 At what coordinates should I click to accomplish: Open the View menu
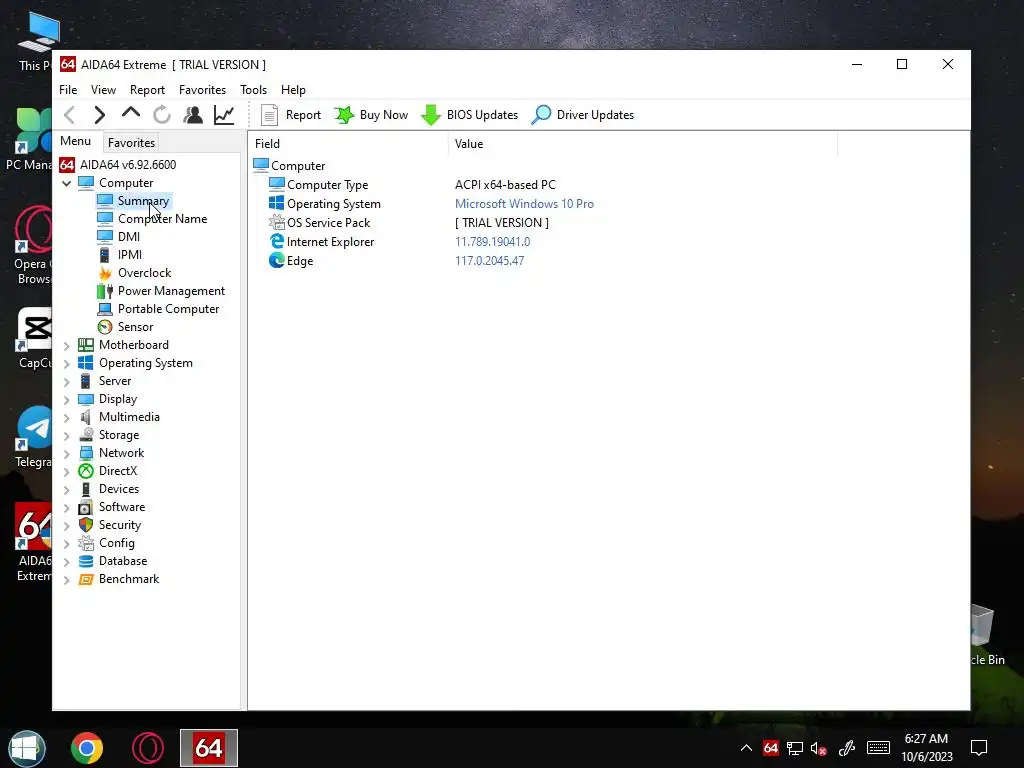point(103,89)
